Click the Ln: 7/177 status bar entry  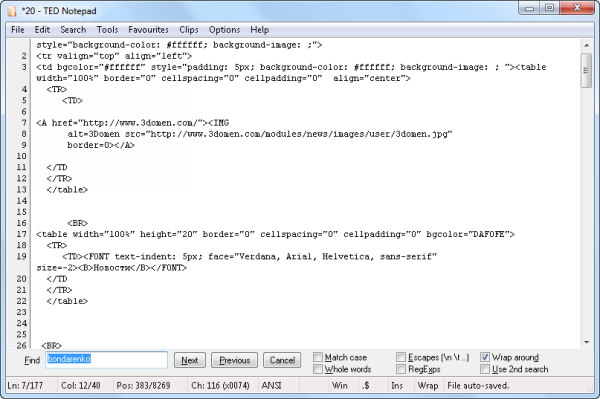coord(25,386)
